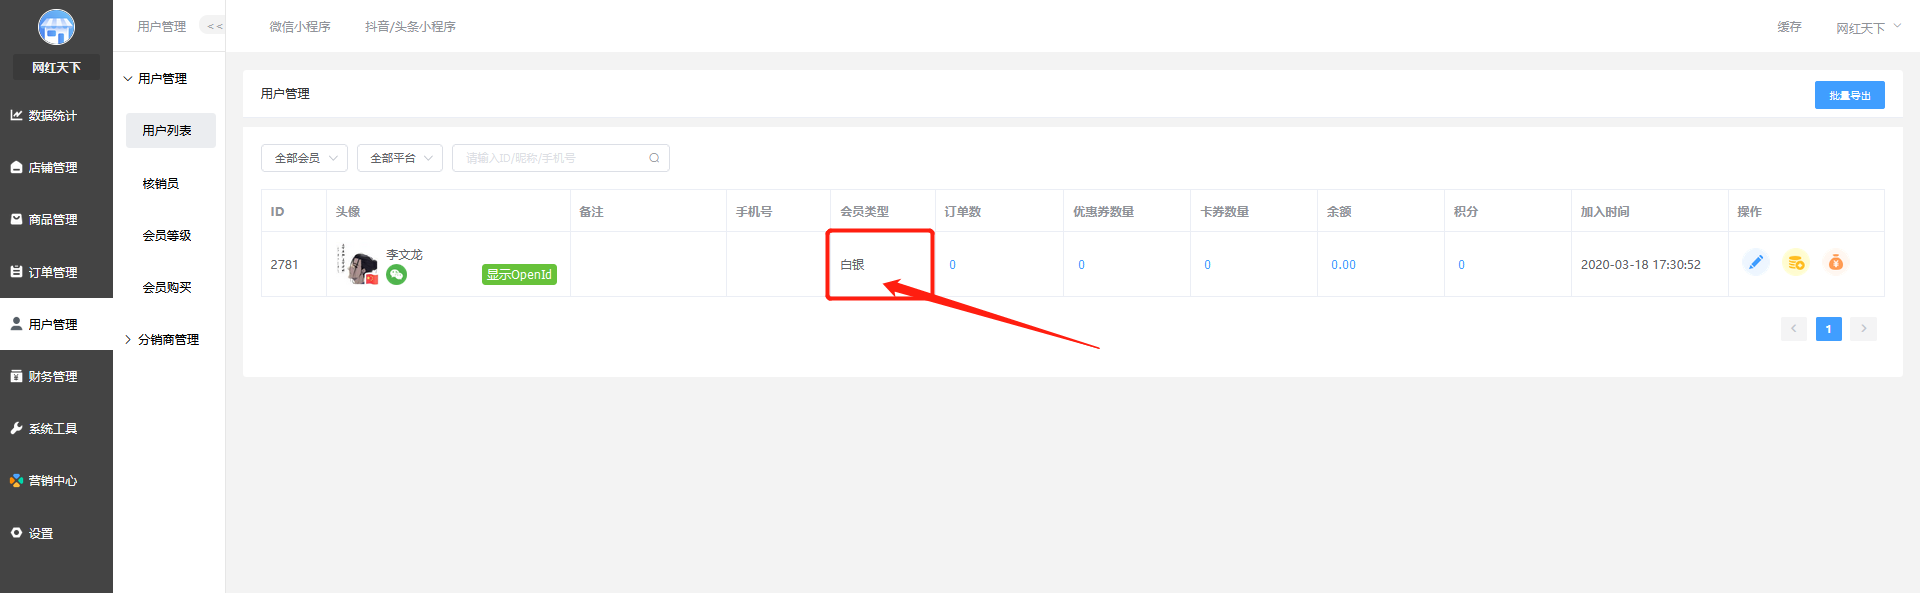Click the join time 2020-03-18 17:30:52
The width and height of the screenshot is (1920, 593).
(1640, 265)
